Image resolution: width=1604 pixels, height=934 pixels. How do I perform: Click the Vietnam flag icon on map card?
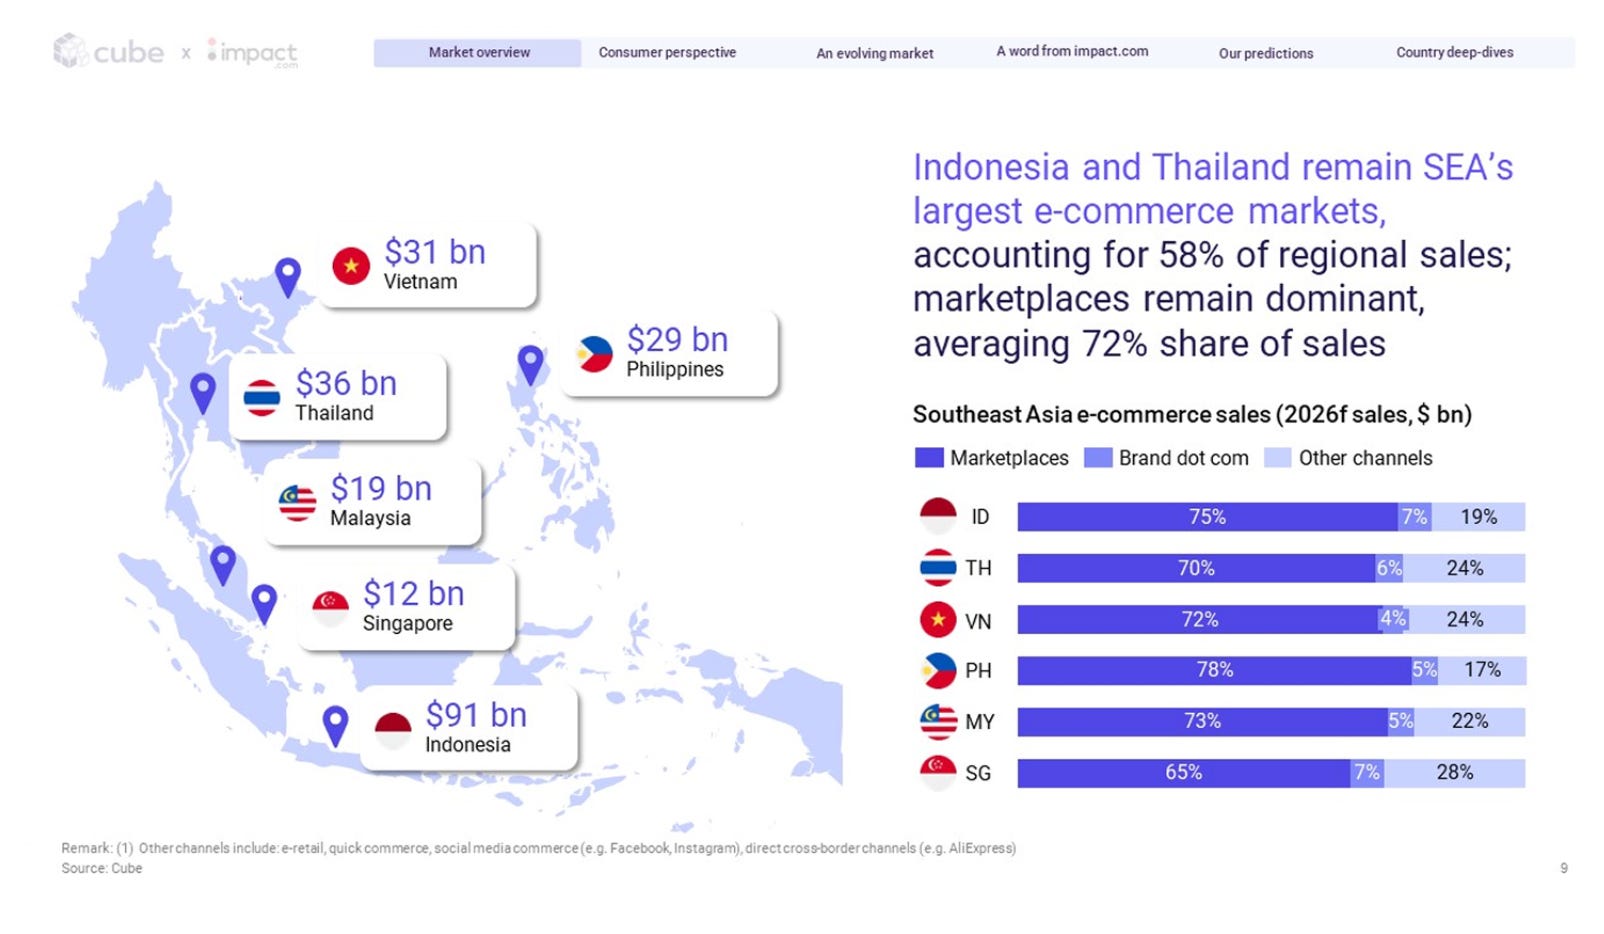point(351,265)
